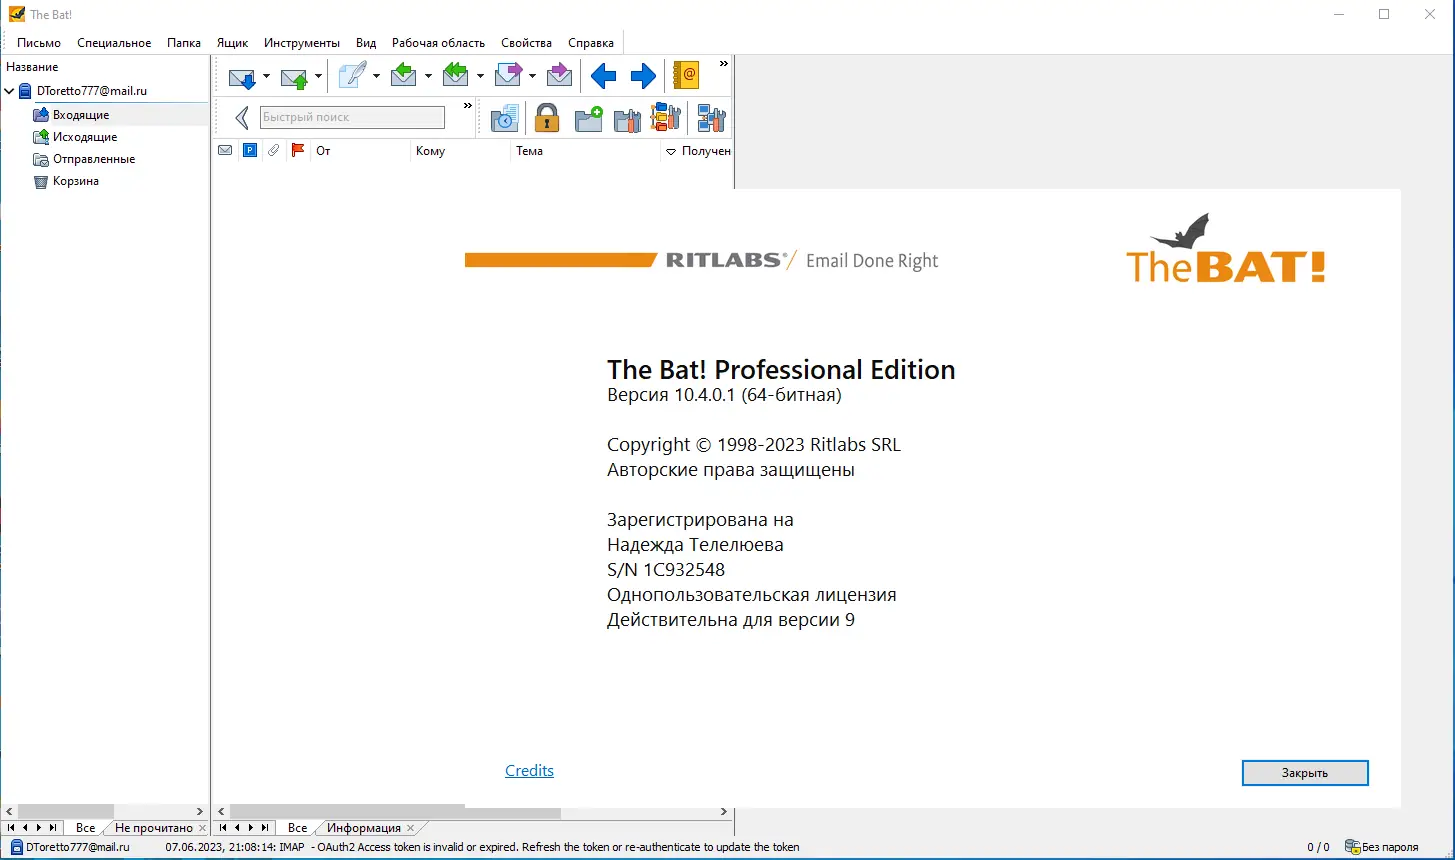Open the Специальное menu
This screenshot has width=1455, height=860.
(114, 43)
